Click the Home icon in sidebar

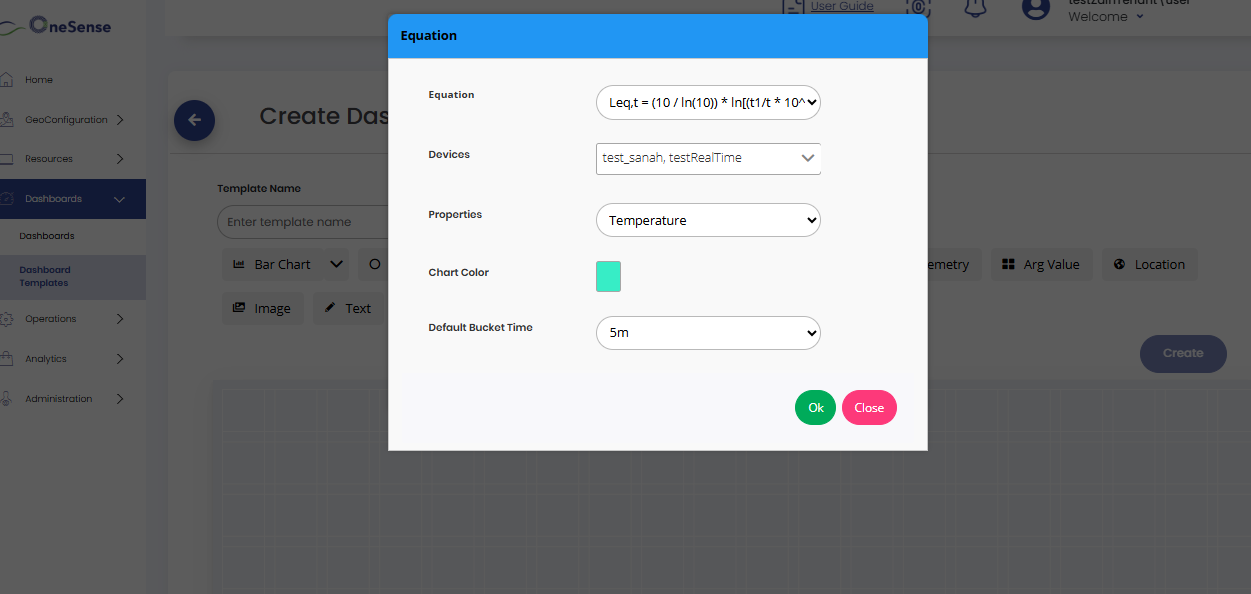point(6,80)
